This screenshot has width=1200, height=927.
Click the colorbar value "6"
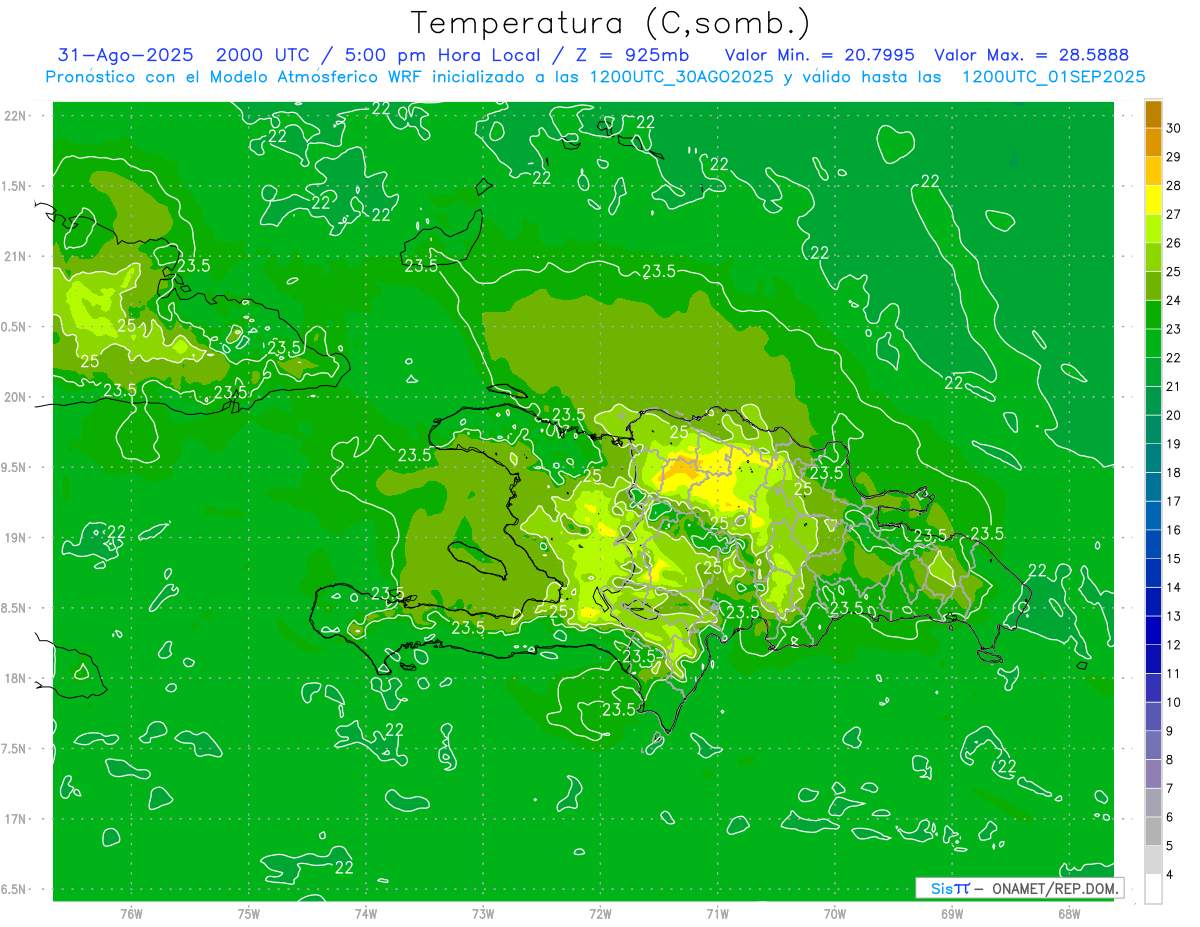[x=1170, y=817]
